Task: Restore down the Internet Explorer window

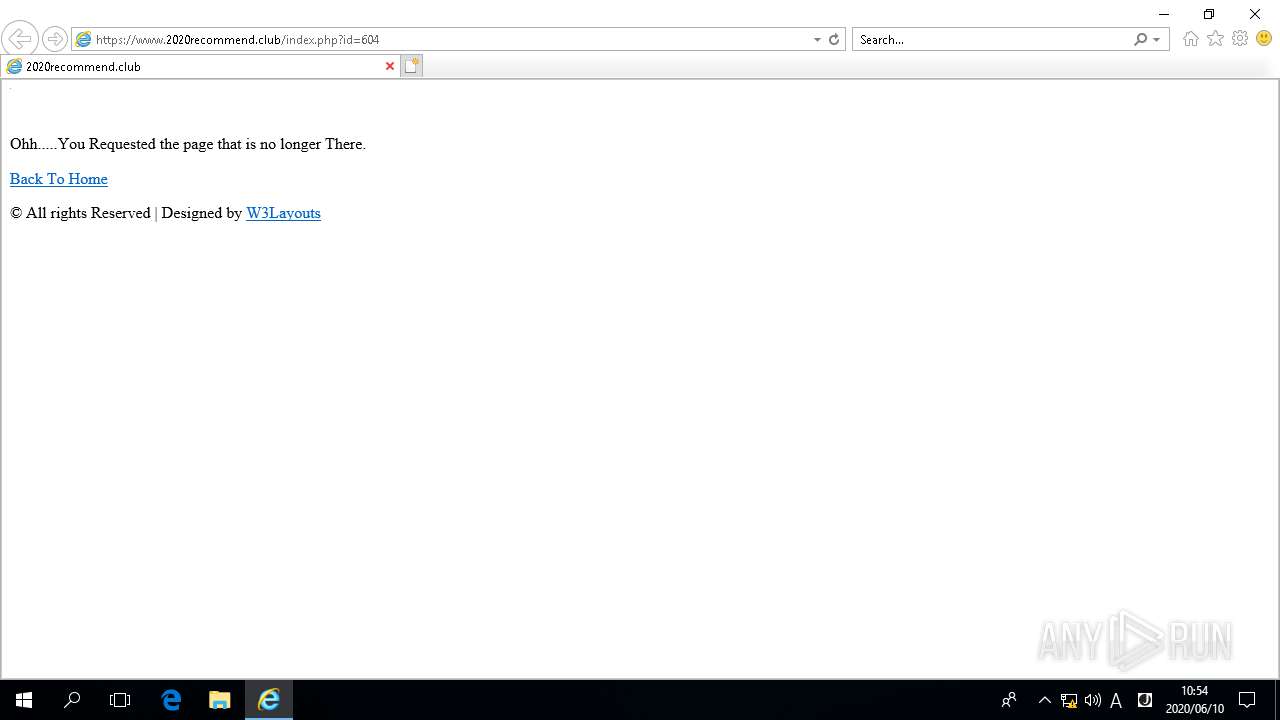Action: click(1209, 14)
